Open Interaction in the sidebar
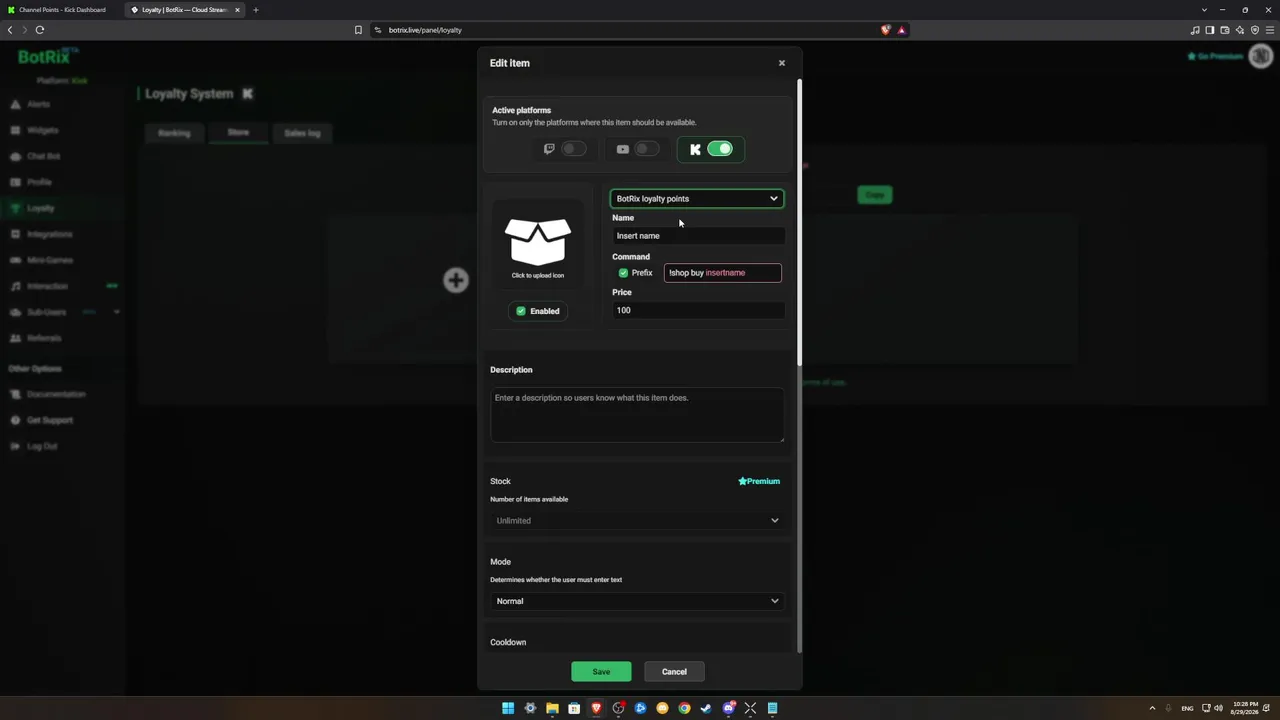1280x720 pixels. tap(47, 286)
